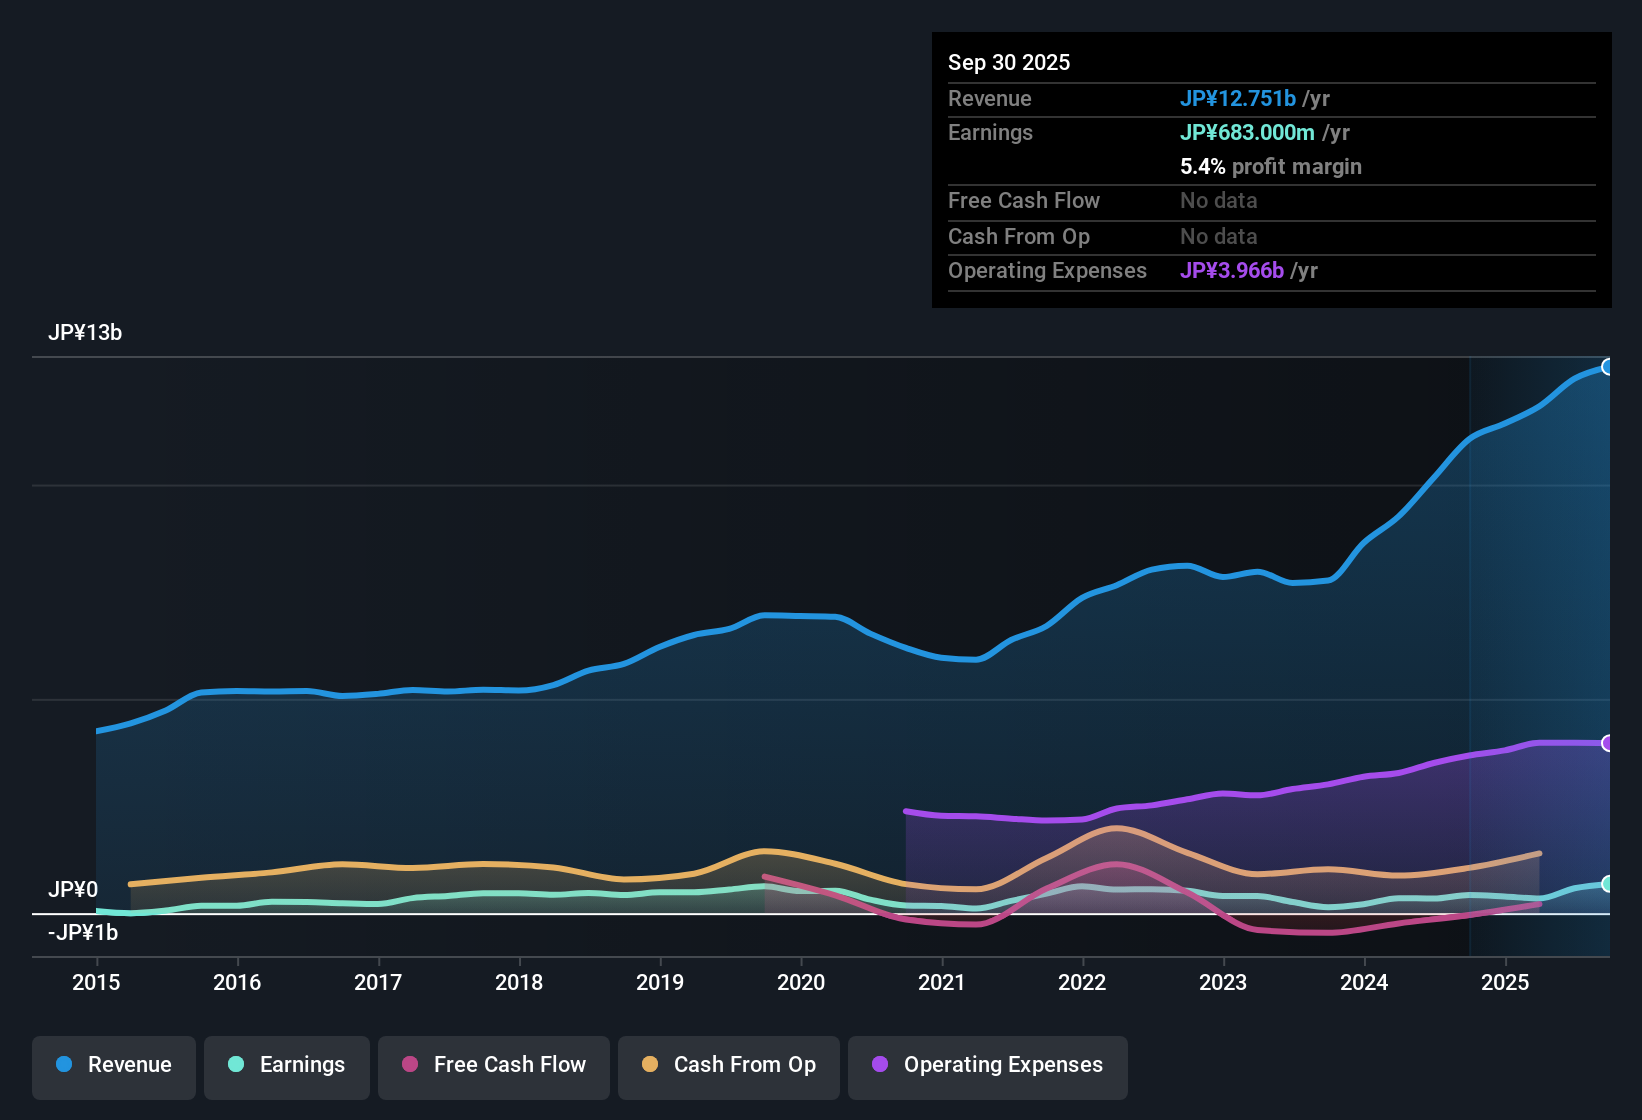Toggle the Free Cash Flow series off
1642x1120 pixels.
pyautogui.click(x=493, y=1065)
